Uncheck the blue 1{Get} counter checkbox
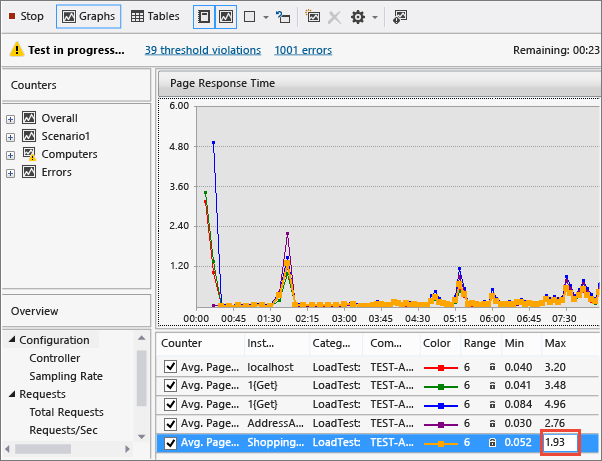602x461 pixels. 170,404
